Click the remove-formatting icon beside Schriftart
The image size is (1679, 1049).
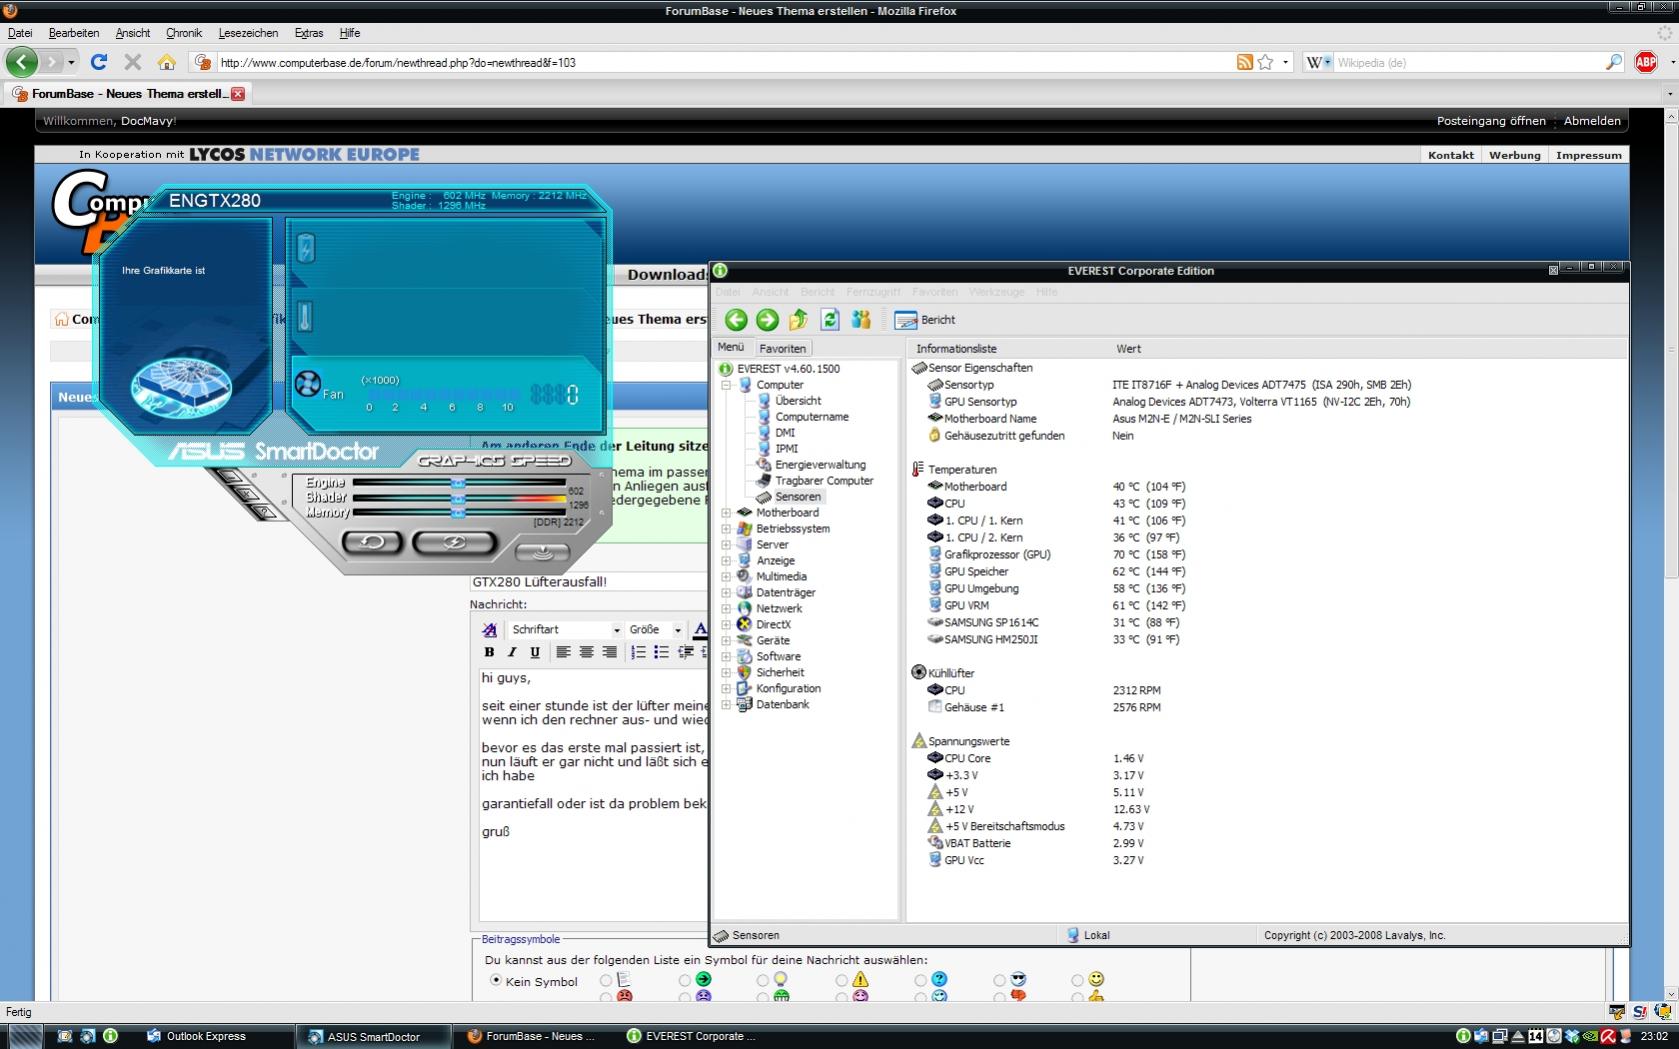(489, 629)
